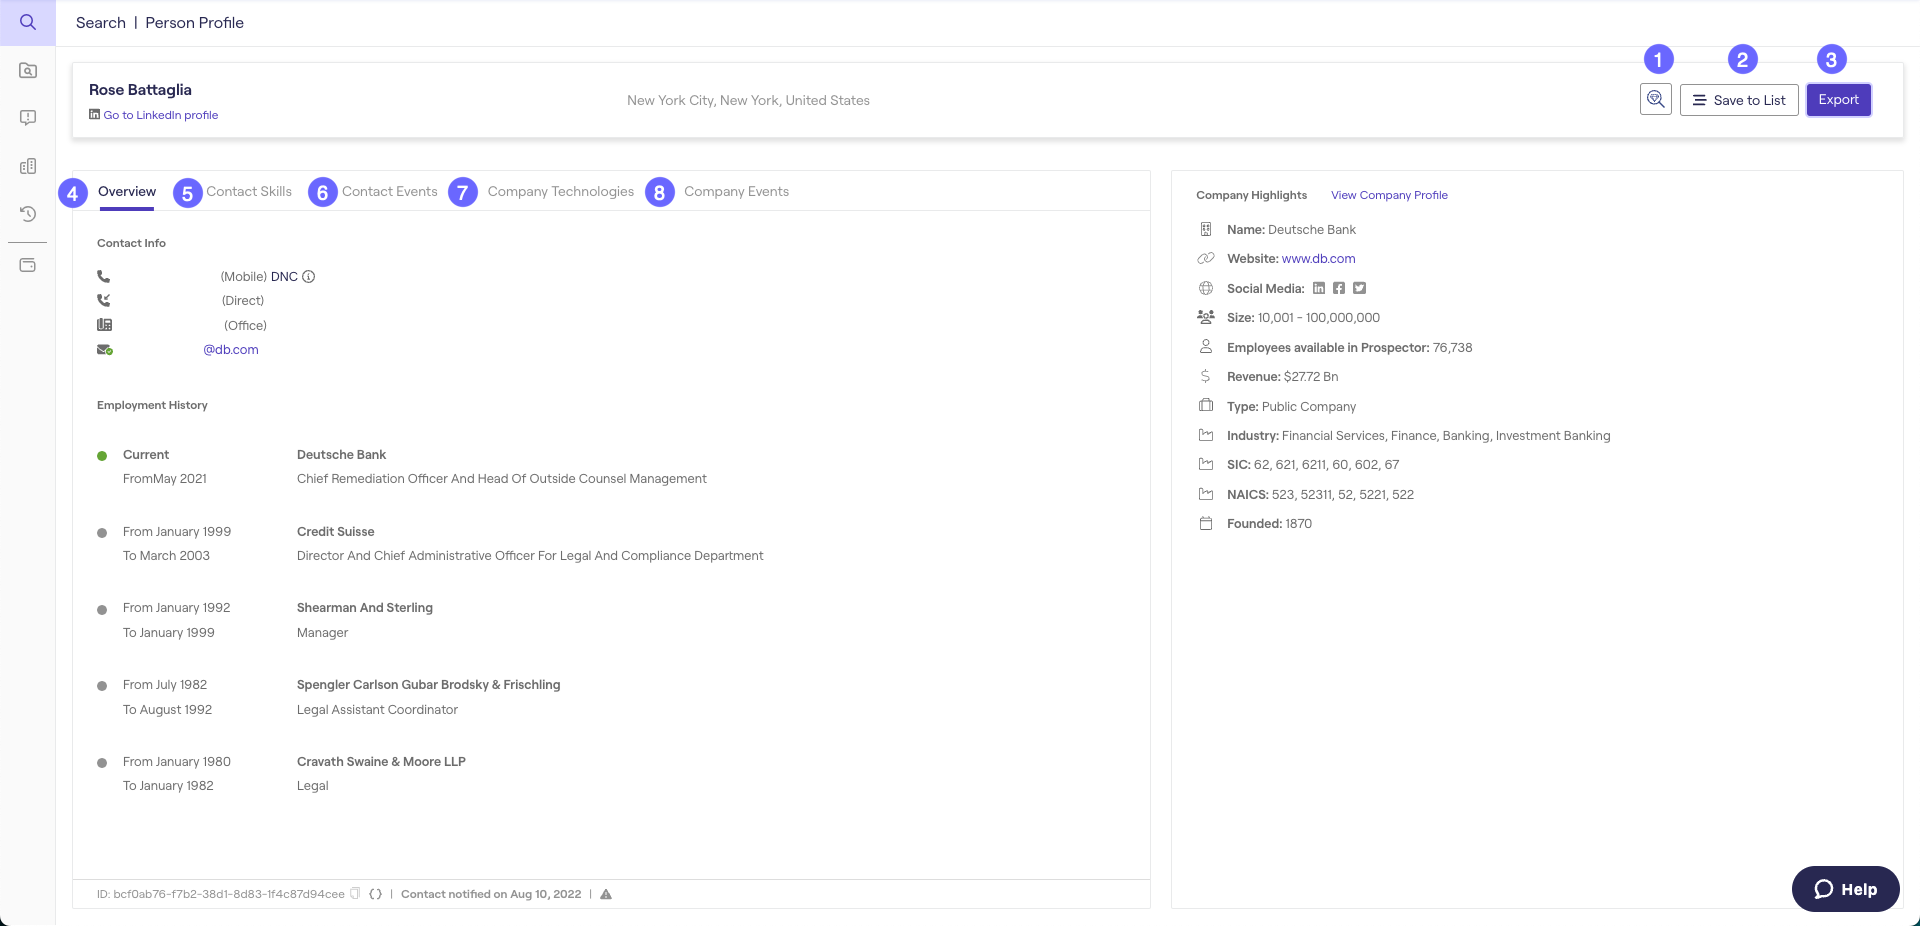Click the calendar icon beside Founded
The image size is (1920, 926).
[1206, 523]
